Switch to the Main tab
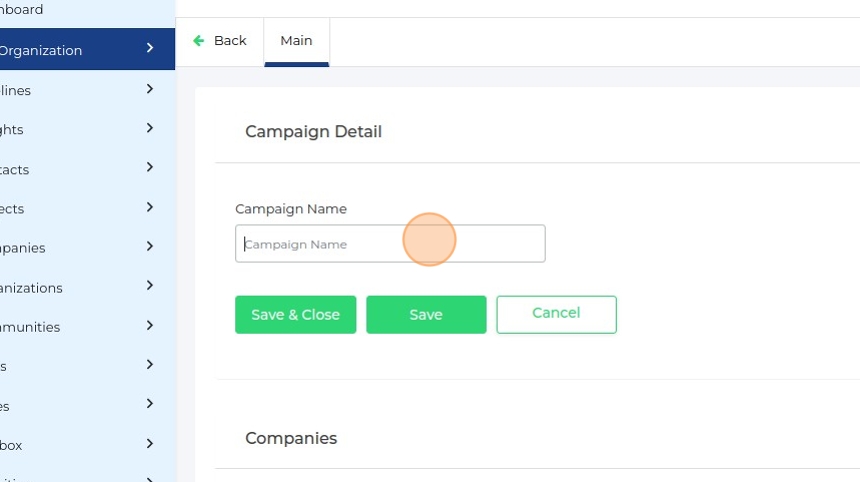 (296, 41)
